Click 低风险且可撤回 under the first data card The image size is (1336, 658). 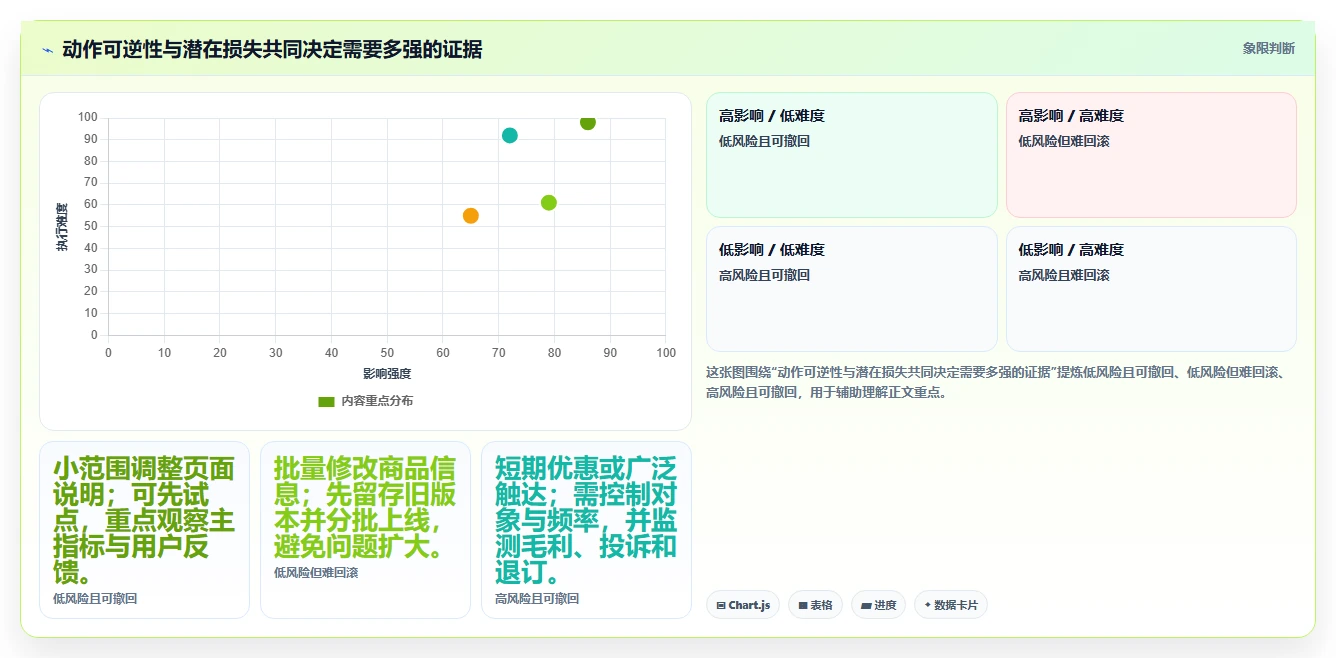tap(95, 599)
